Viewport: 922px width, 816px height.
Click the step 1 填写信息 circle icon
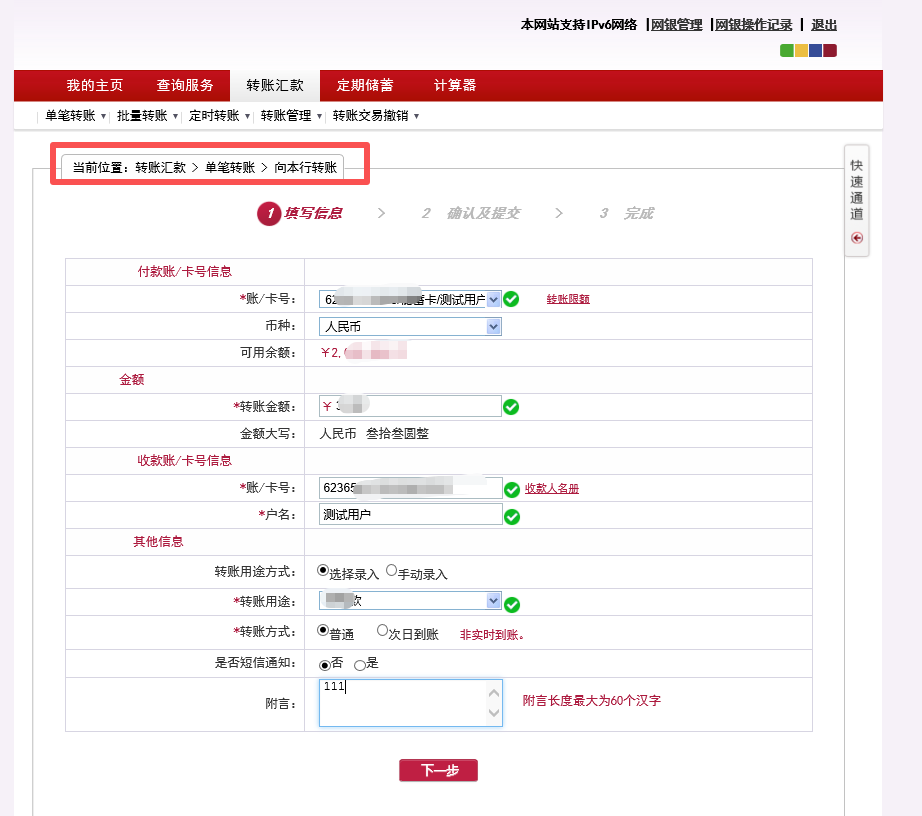click(268, 213)
